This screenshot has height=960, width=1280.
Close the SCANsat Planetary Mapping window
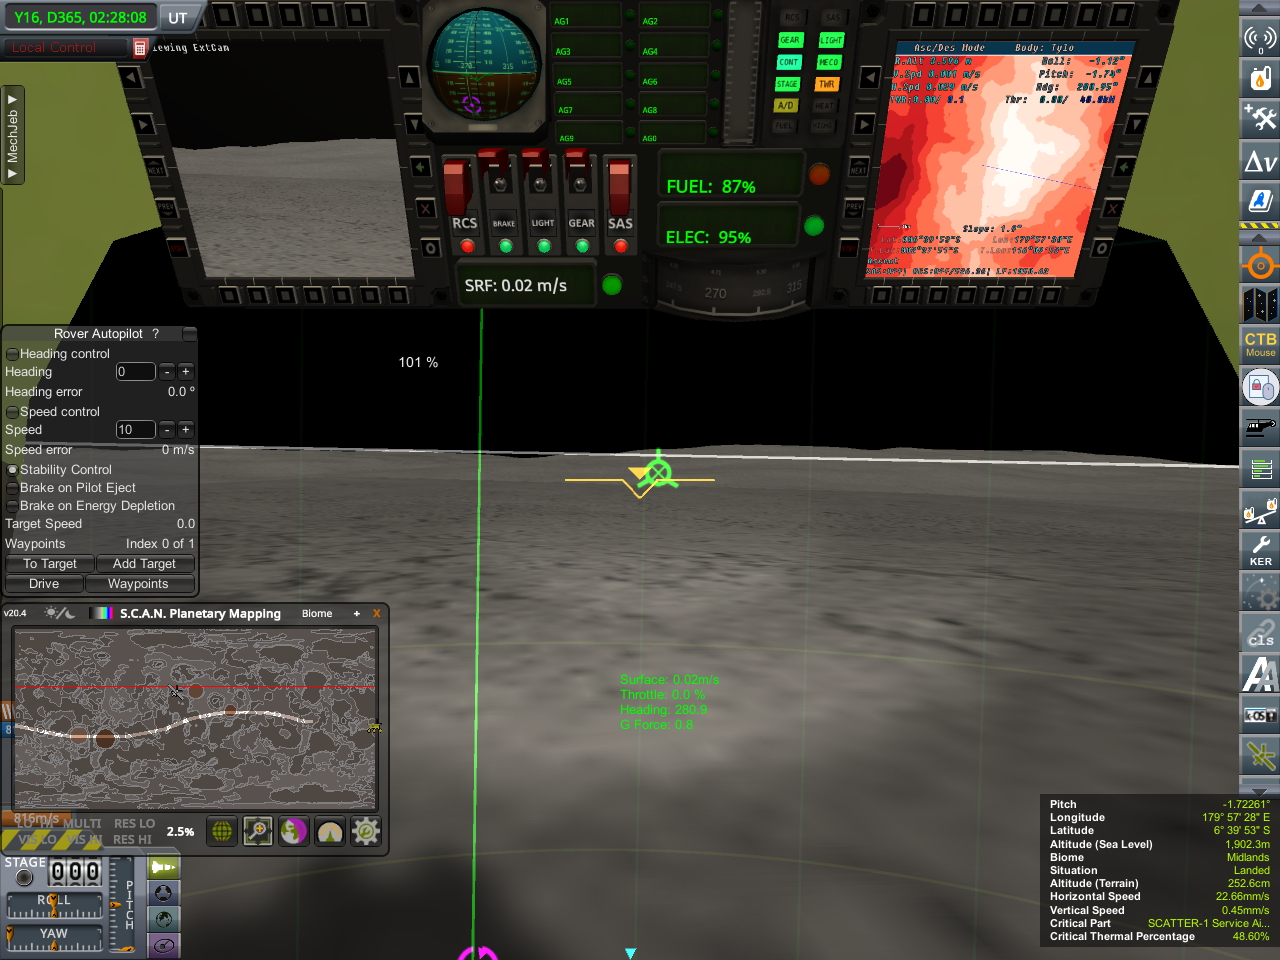[x=377, y=614]
